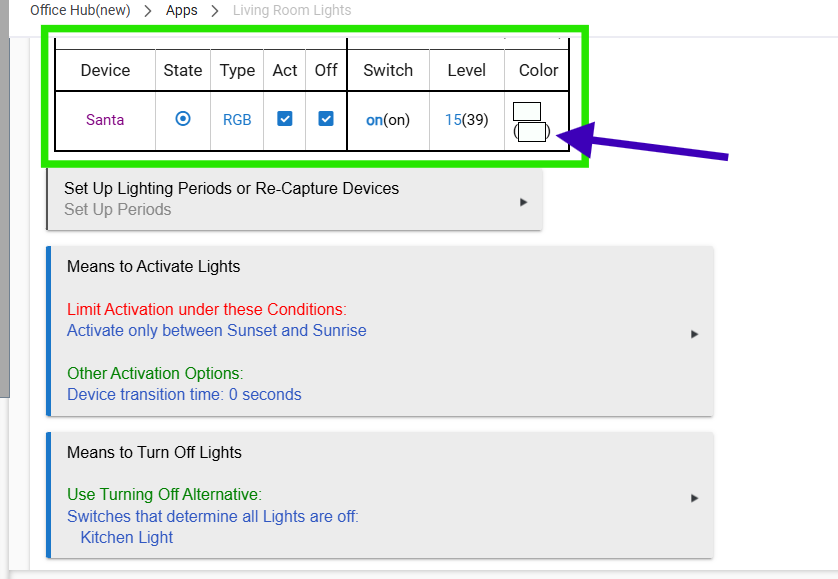Viewport: 838px width, 579px height.
Task: Click 'Device transition time: 0 seconds' text
Action: pos(184,394)
